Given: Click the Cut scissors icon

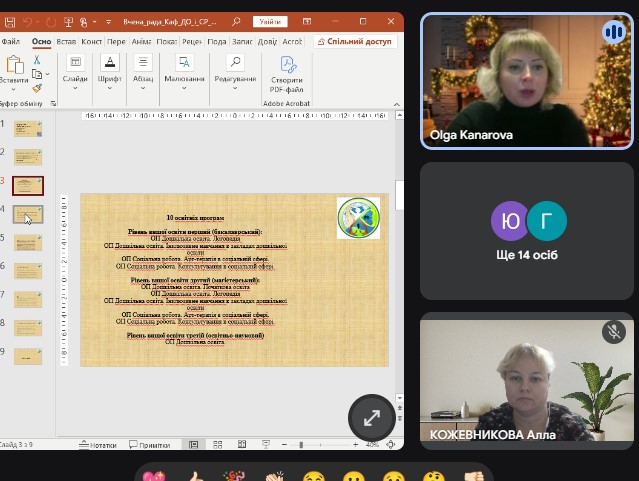Looking at the screenshot, I should [36, 60].
